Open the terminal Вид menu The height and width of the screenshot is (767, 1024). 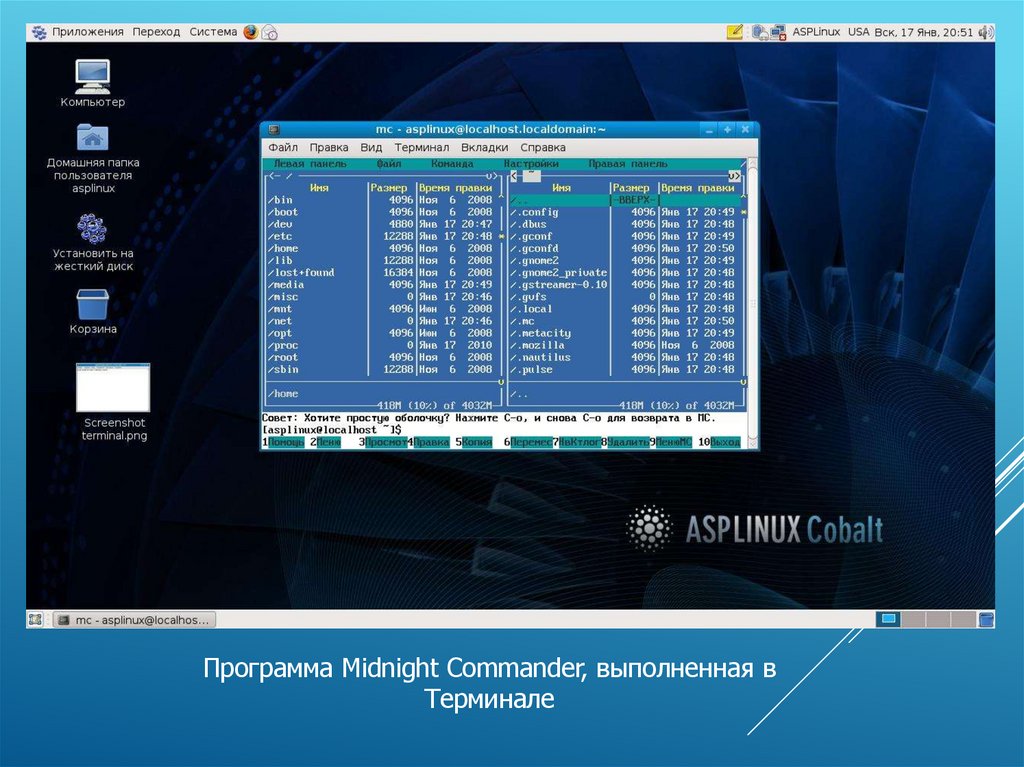point(371,148)
